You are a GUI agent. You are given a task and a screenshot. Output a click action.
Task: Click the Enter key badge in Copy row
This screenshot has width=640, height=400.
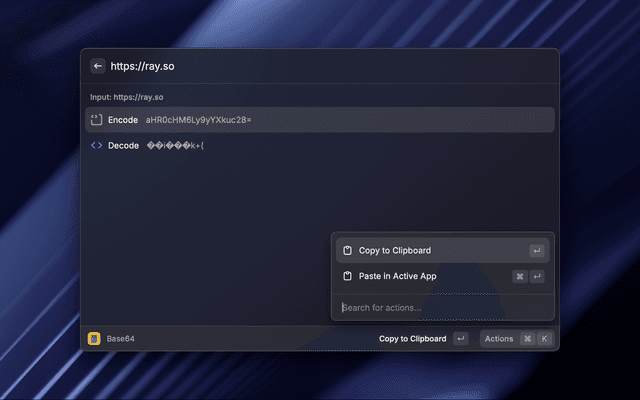point(537,251)
